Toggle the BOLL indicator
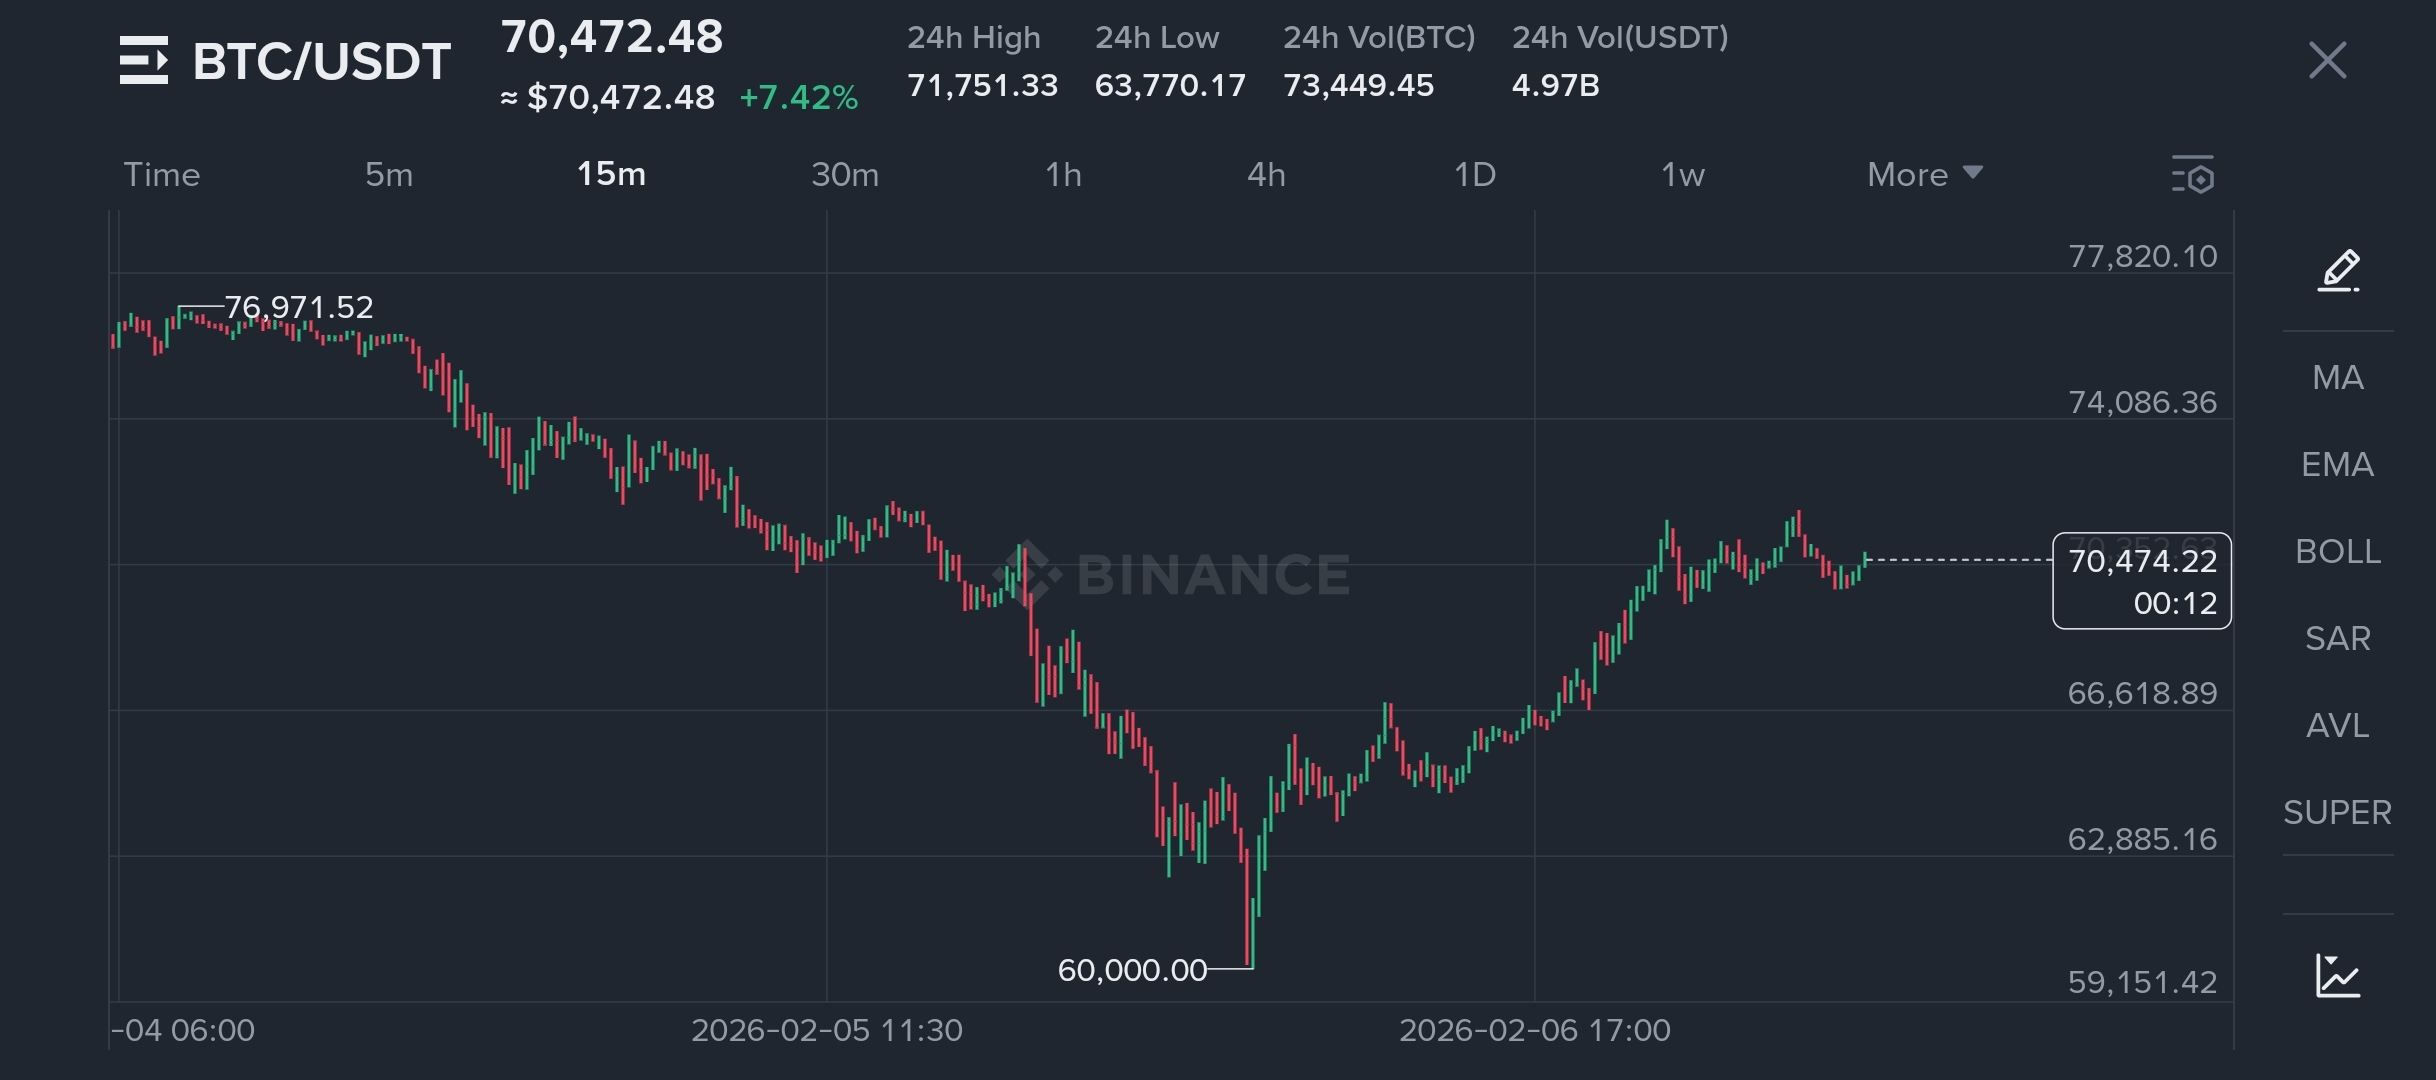Viewport: 2436px width, 1080px height. pyautogui.click(x=2338, y=552)
